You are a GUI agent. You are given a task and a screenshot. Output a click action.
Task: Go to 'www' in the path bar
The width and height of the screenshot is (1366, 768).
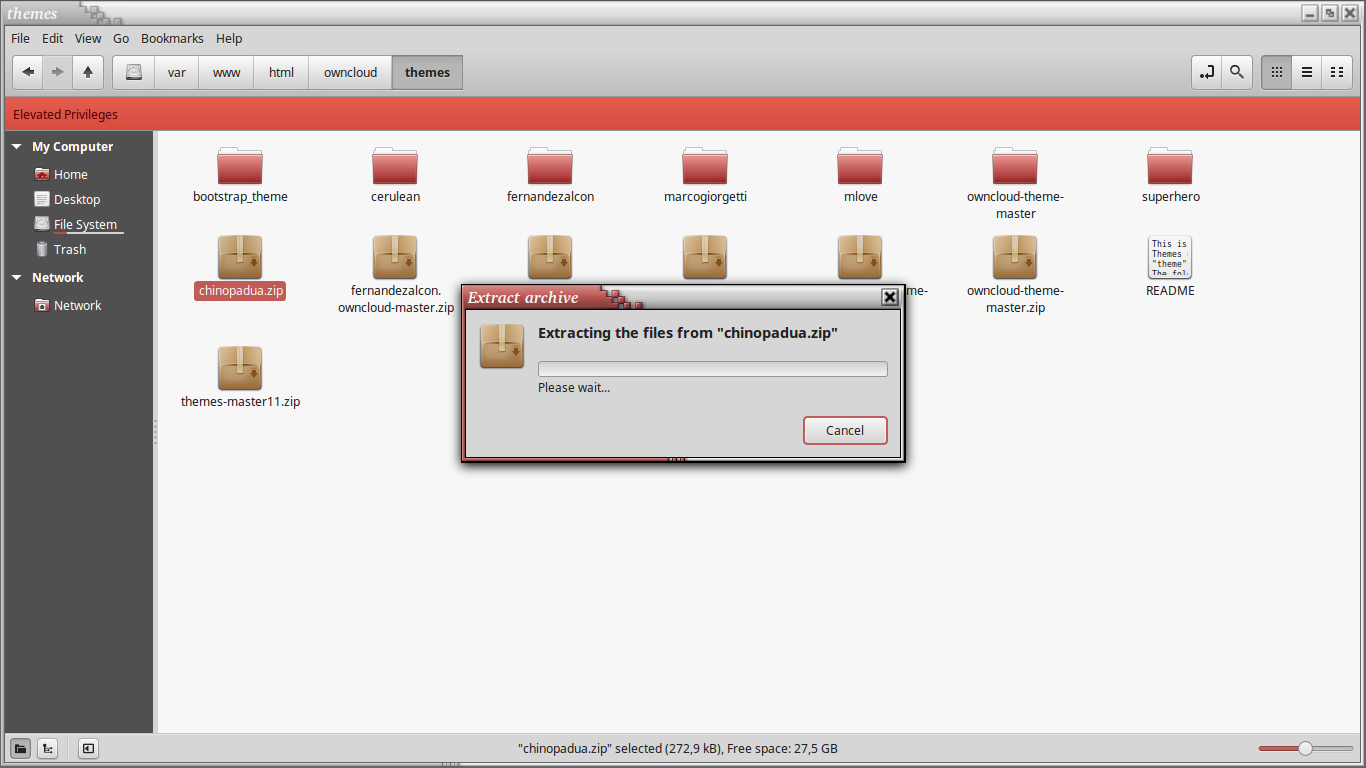click(x=227, y=72)
